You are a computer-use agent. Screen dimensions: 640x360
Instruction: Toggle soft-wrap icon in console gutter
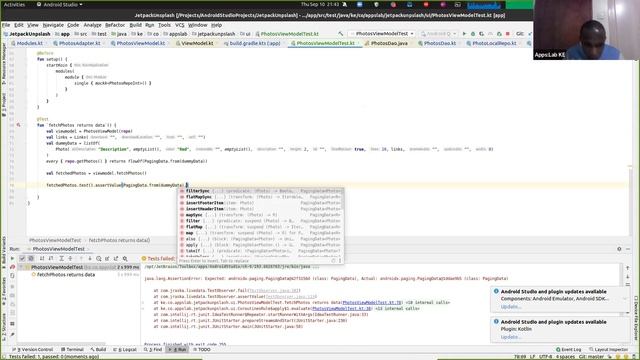pyautogui.click(x=628, y=284)
